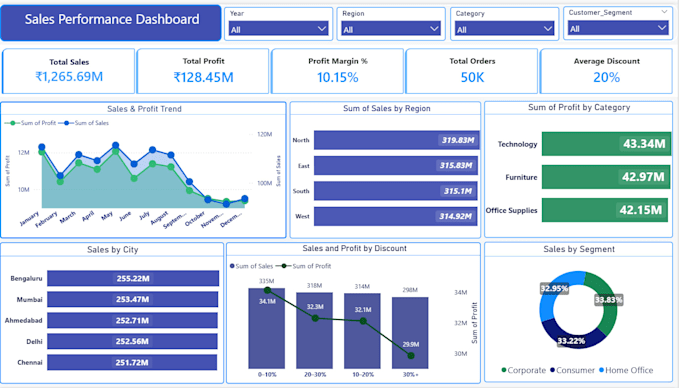
Task: Click the West region sales bar
Action: pyautogui.click(x=396, y=216)
